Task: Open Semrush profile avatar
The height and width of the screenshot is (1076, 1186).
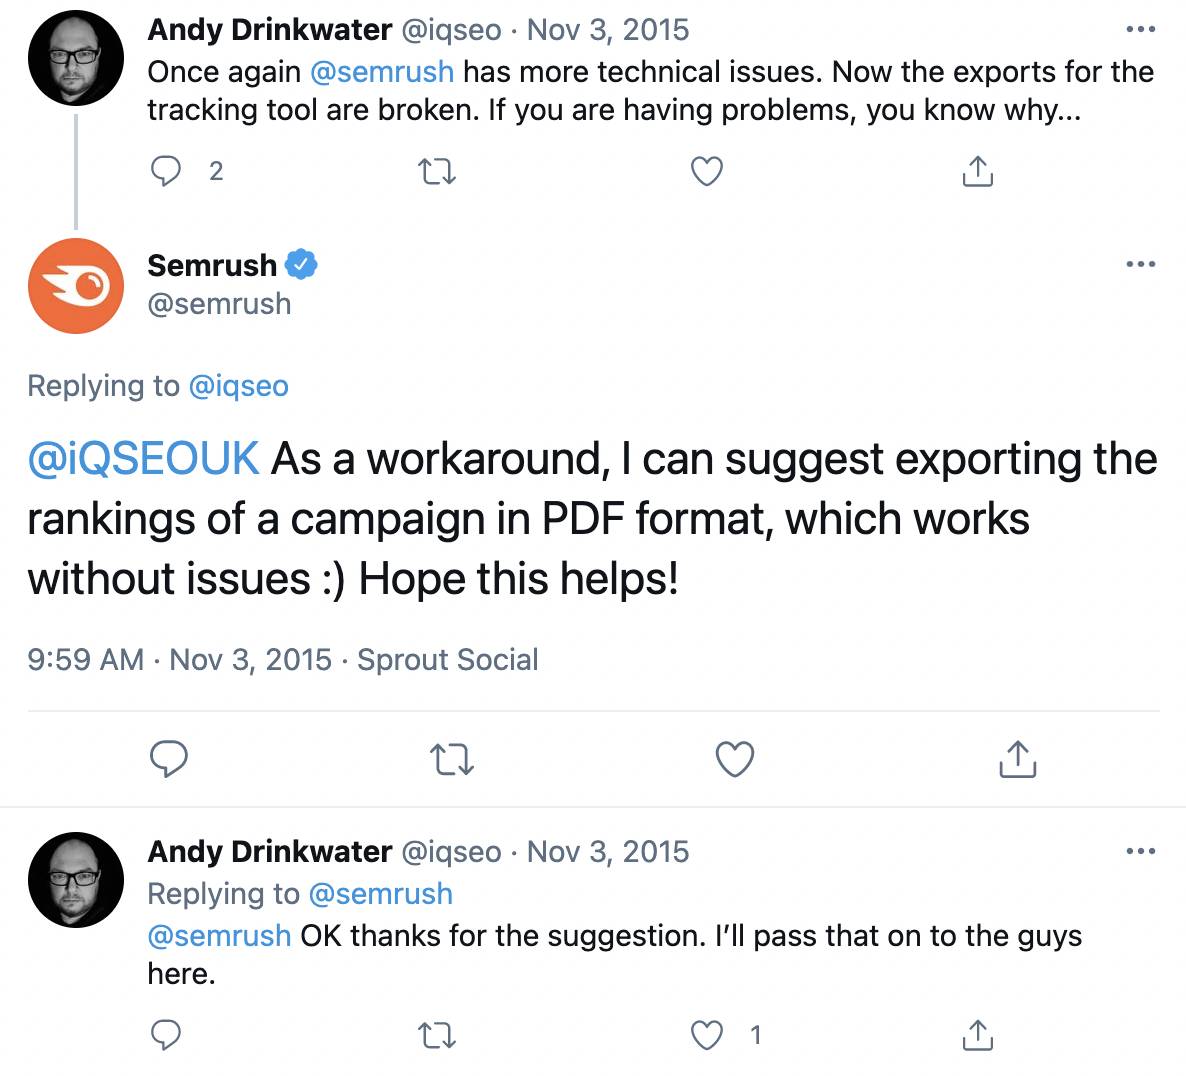Action: [76, 286]
